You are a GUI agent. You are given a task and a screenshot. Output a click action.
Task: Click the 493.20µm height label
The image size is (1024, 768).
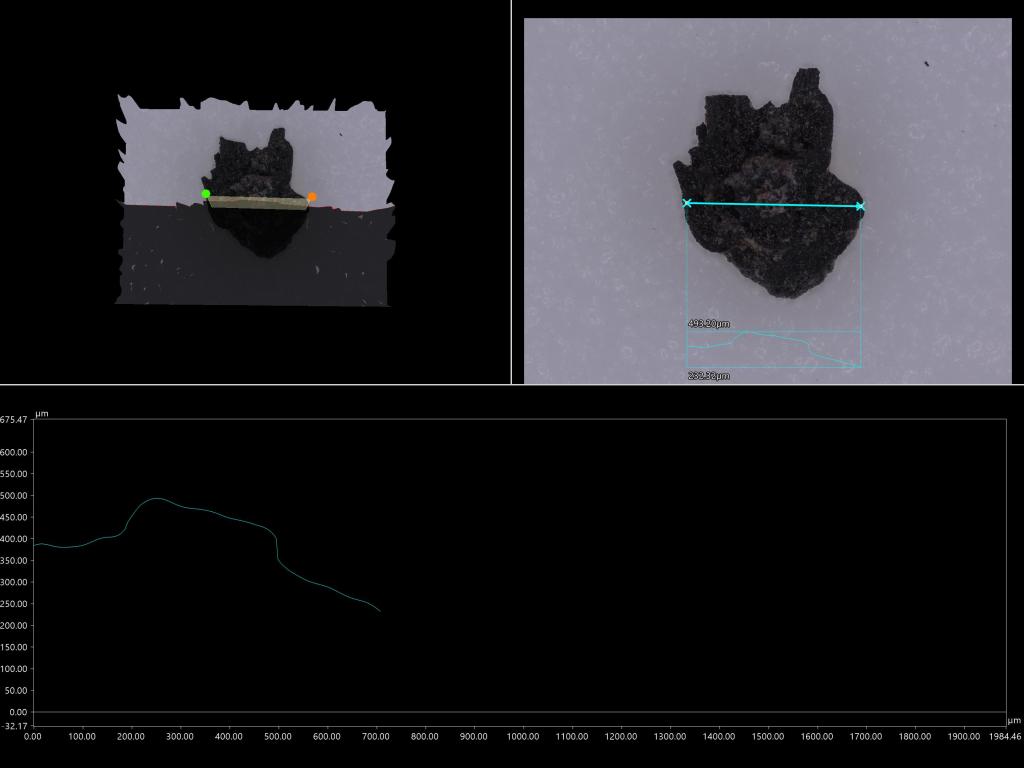[x=709, y=324]
